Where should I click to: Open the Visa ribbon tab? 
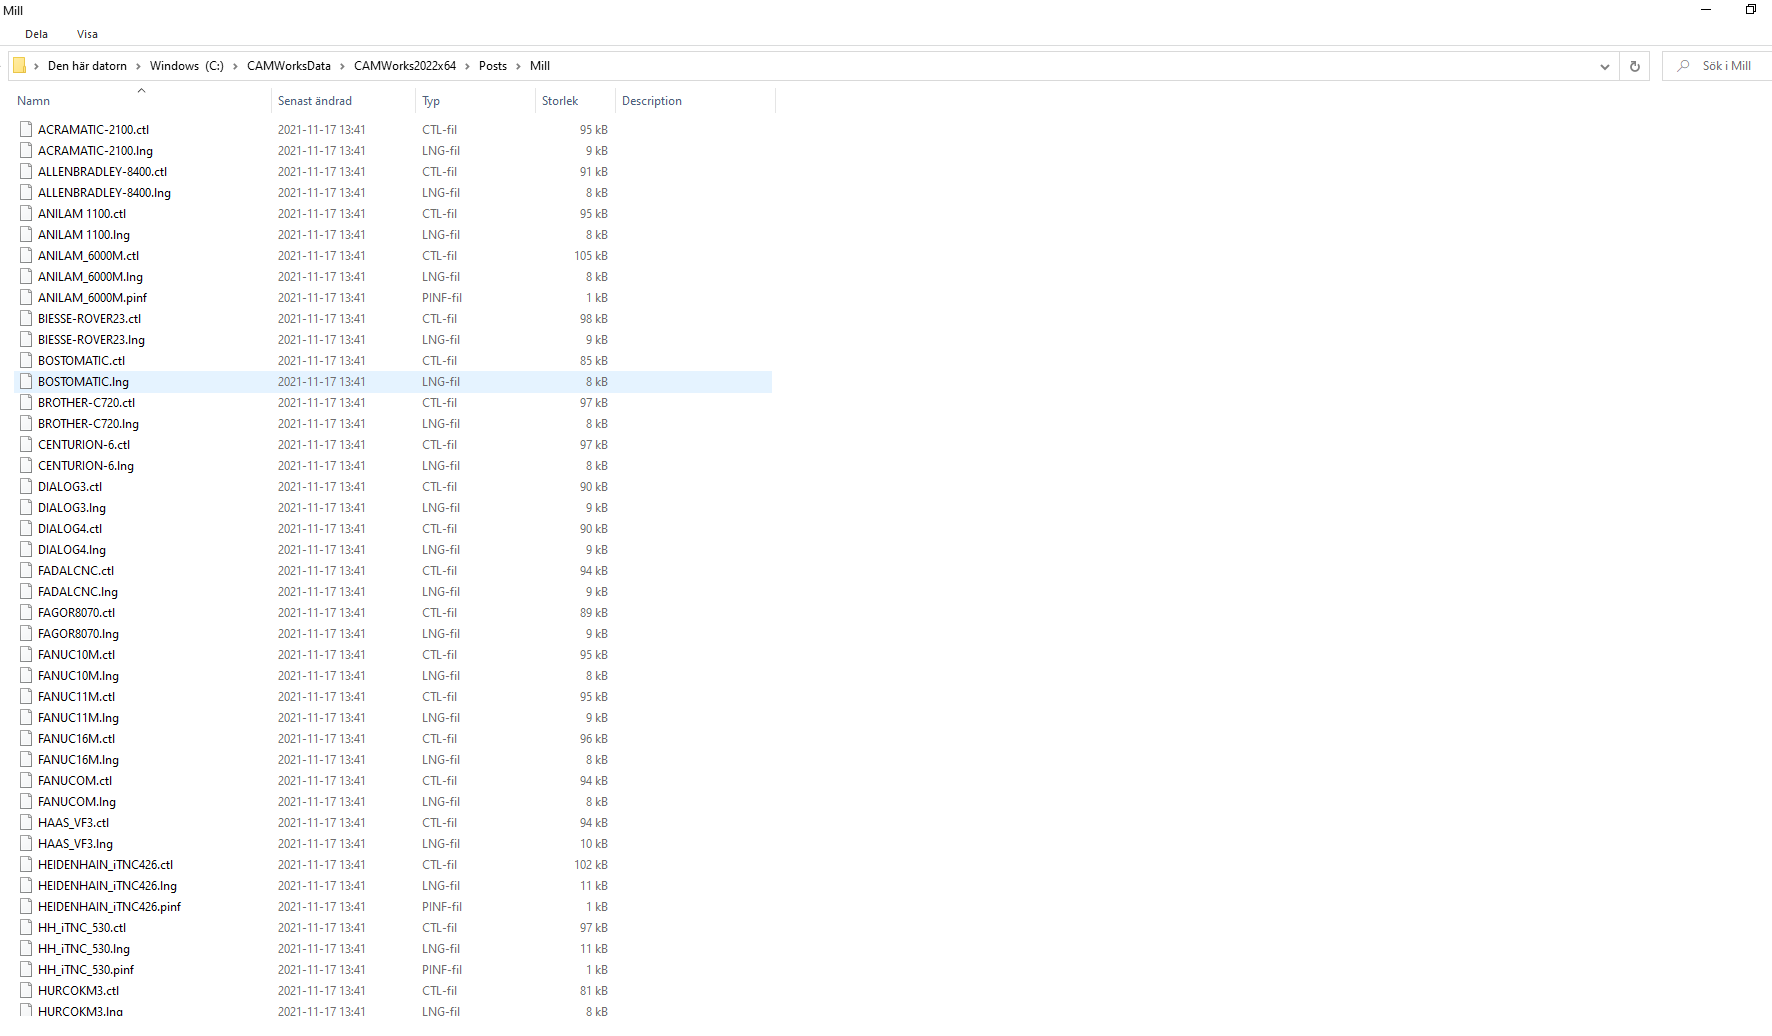(87, 34)
